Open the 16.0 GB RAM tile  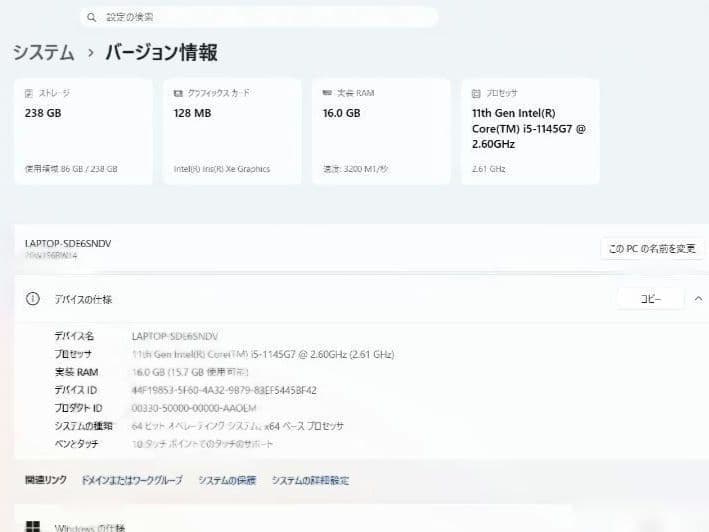click(x=381, y=132)
